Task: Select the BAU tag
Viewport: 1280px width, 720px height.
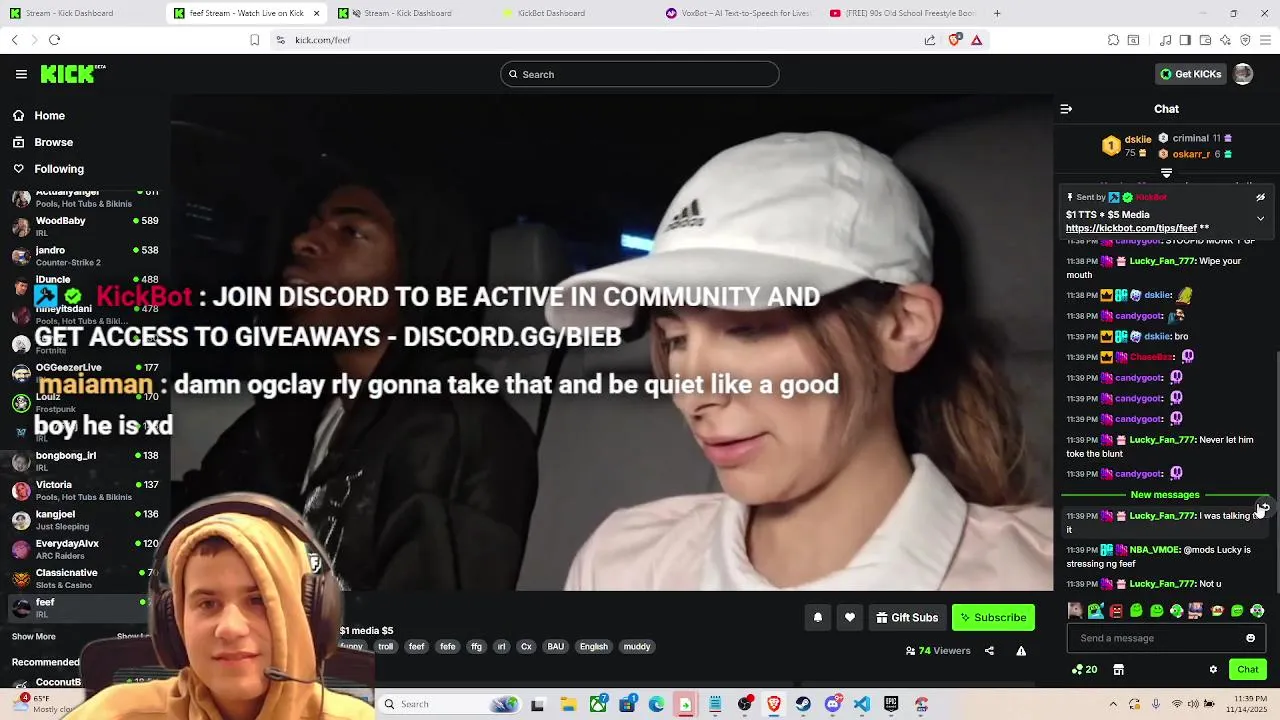Action: tap(556, 647)
